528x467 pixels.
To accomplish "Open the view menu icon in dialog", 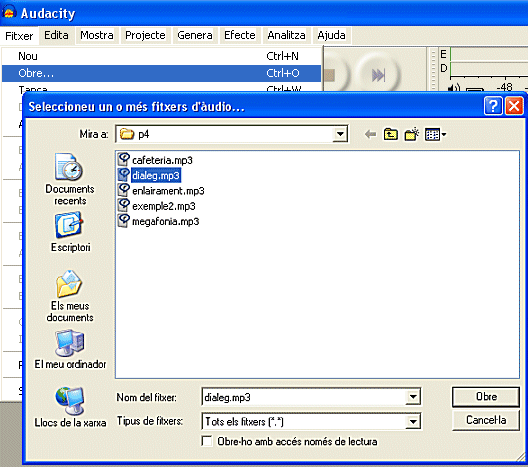I will click(x=435, y=135).
